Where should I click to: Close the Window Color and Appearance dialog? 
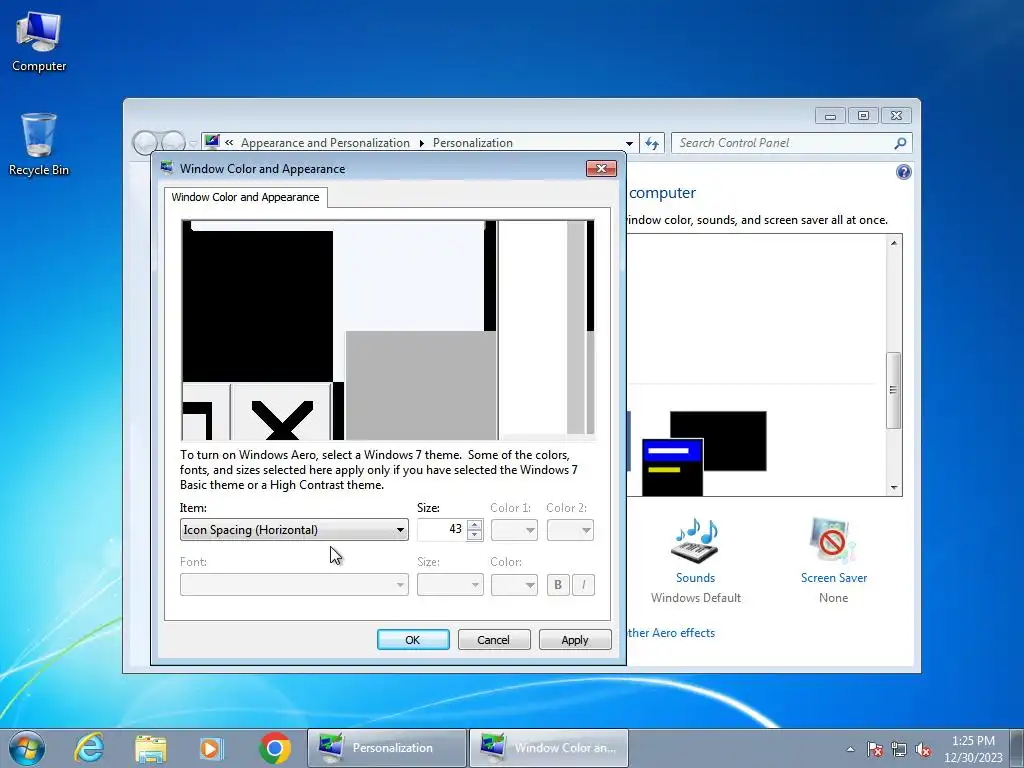coord(601,168)
